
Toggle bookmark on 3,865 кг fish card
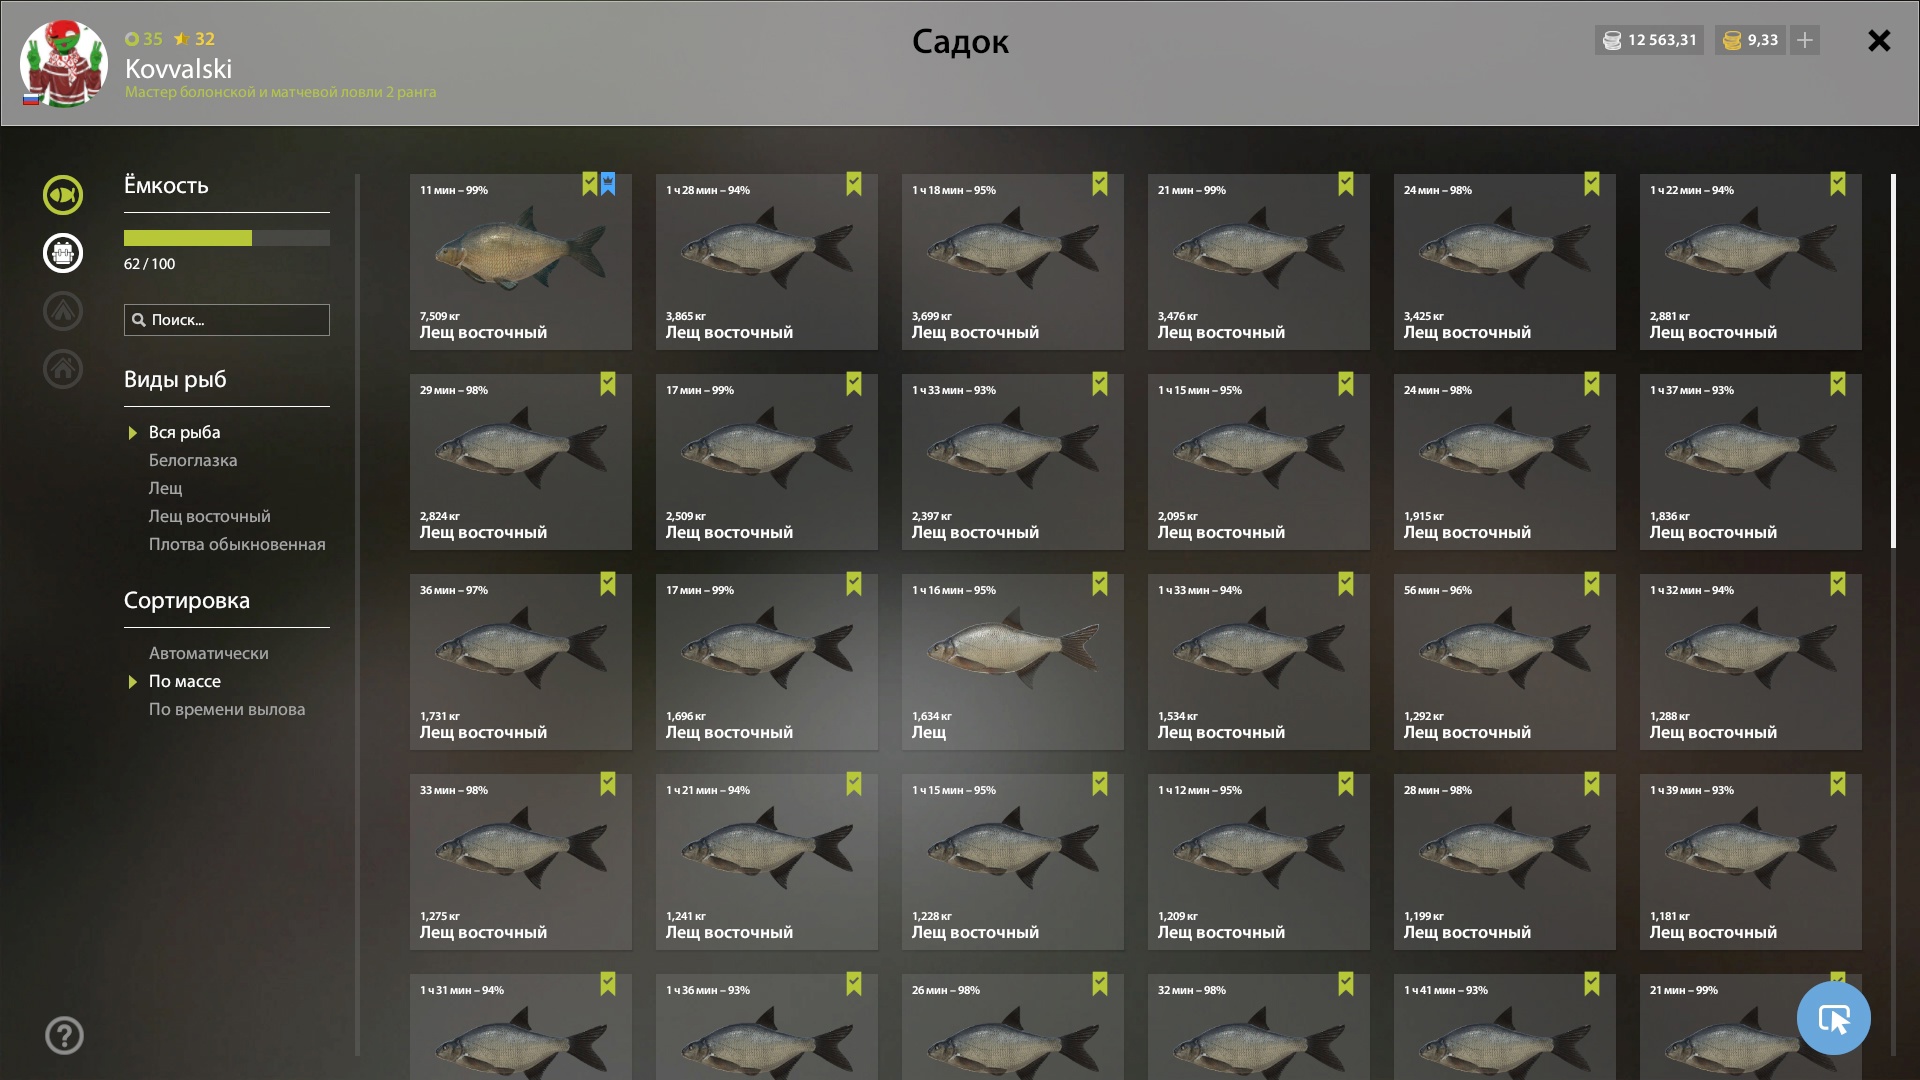[854, 184]
